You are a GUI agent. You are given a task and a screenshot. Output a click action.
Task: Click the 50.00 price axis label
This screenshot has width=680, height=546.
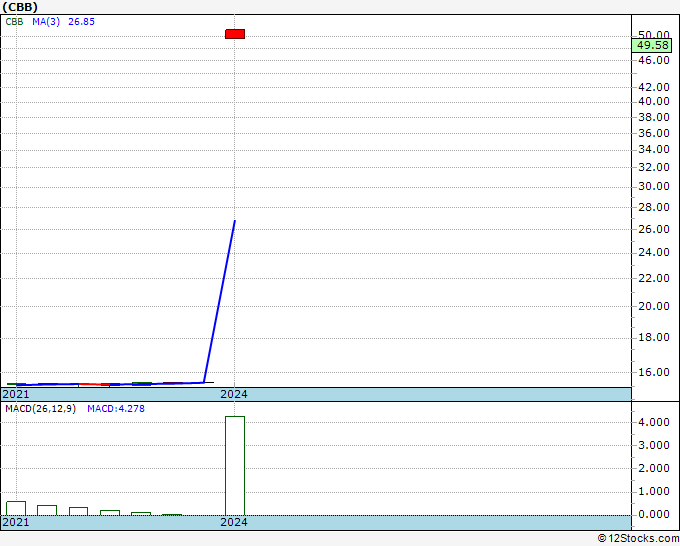pyautogui.click(x=654, y=35)
